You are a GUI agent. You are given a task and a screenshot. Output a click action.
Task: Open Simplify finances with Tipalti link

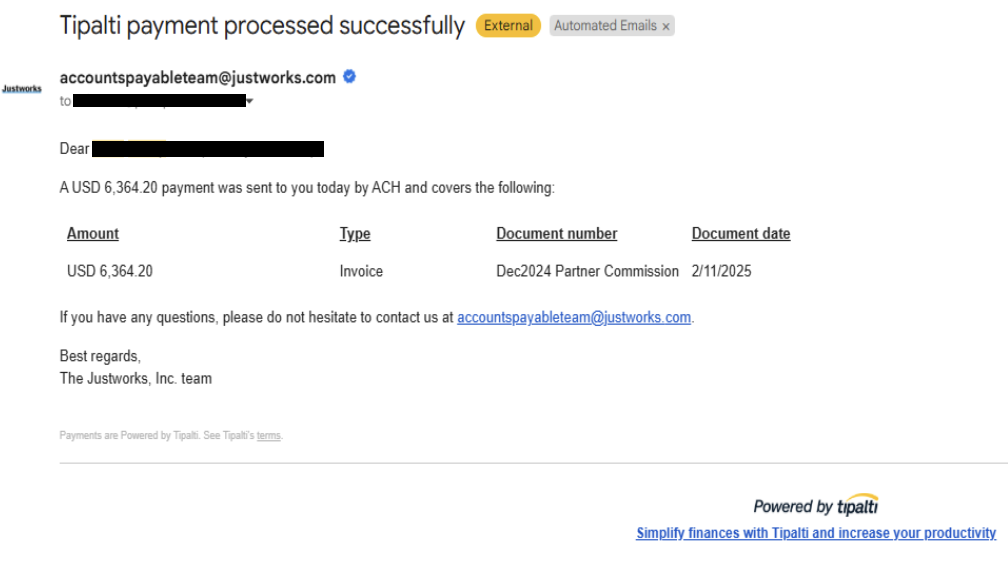tap(816, 533)
